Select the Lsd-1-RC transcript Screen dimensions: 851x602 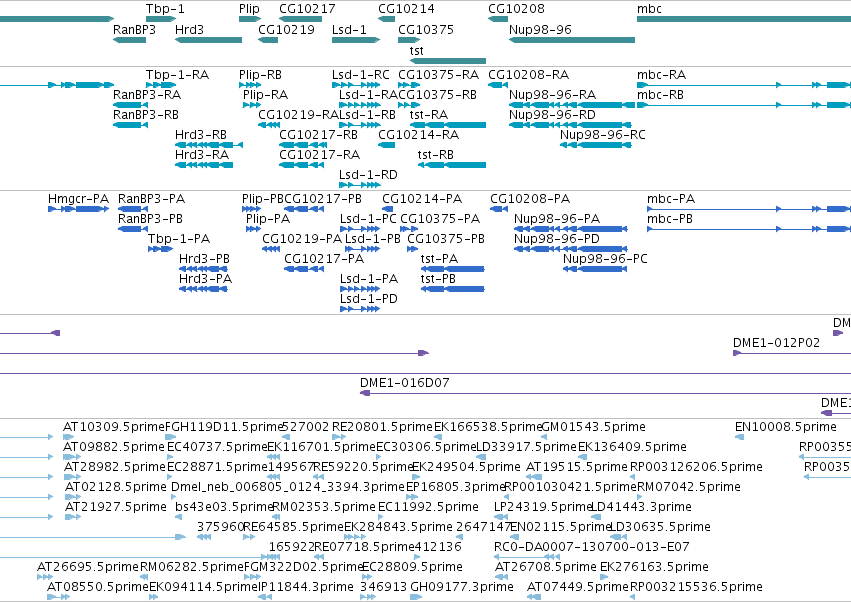[x=356, y=85]
